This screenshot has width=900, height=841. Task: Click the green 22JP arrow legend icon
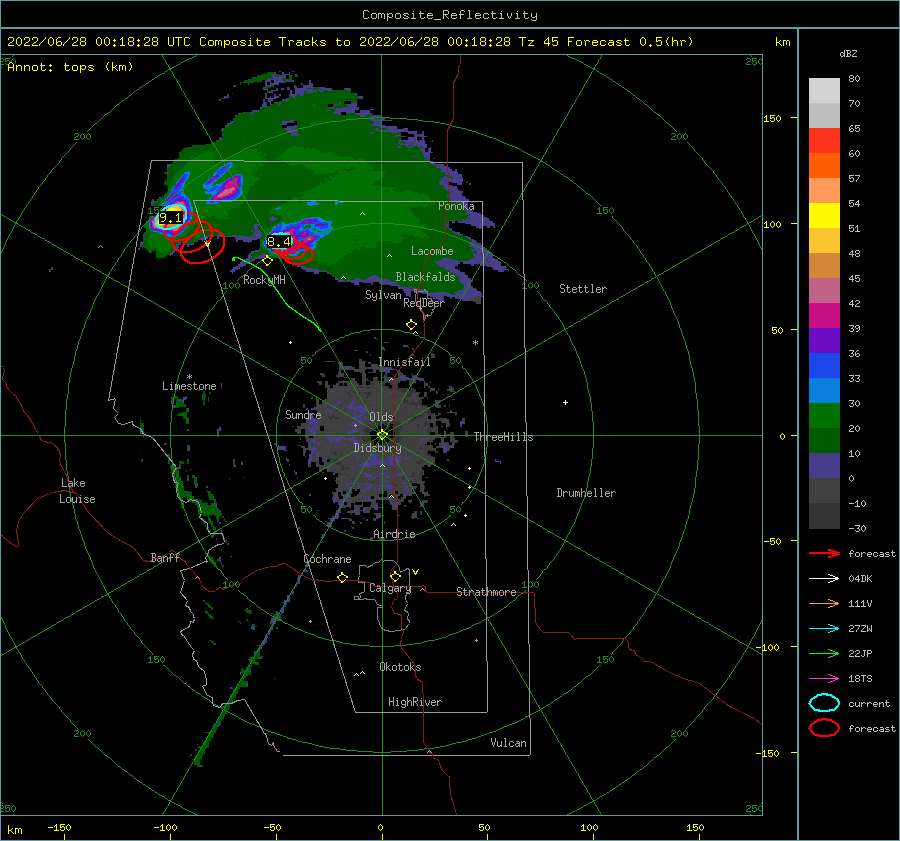824,653
